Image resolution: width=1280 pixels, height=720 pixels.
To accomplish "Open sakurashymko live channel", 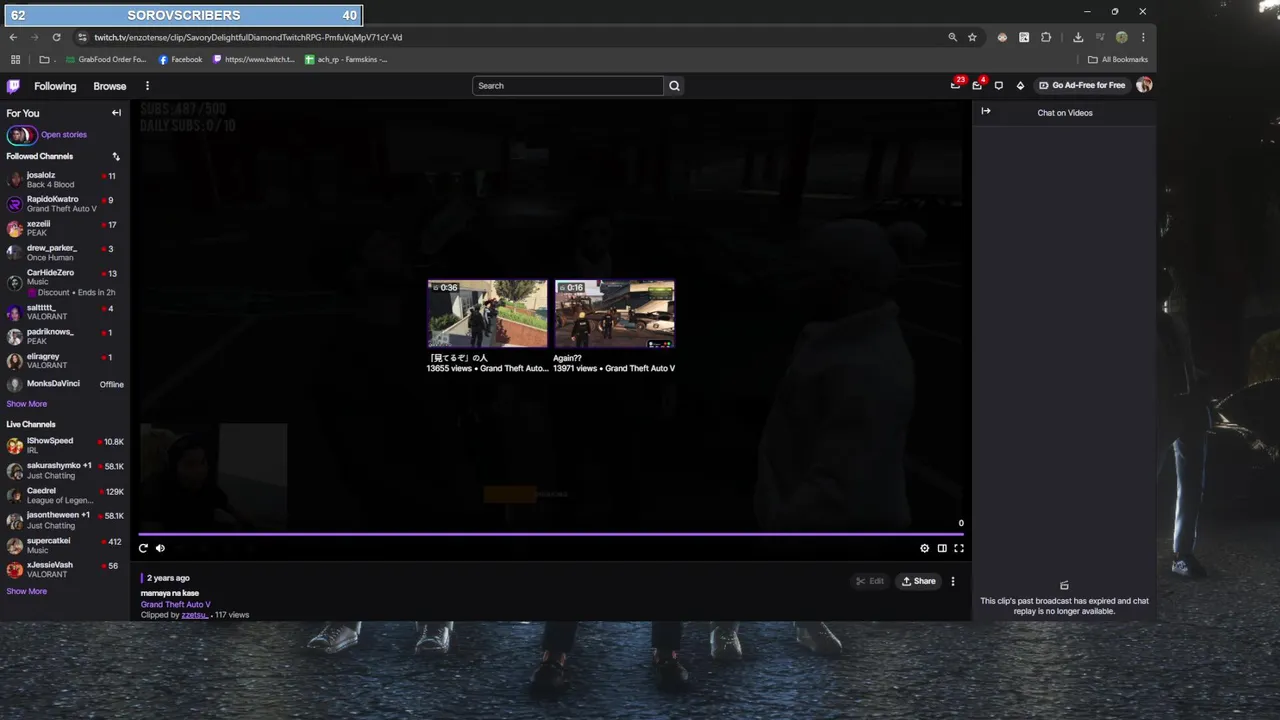I will (64, 470).
